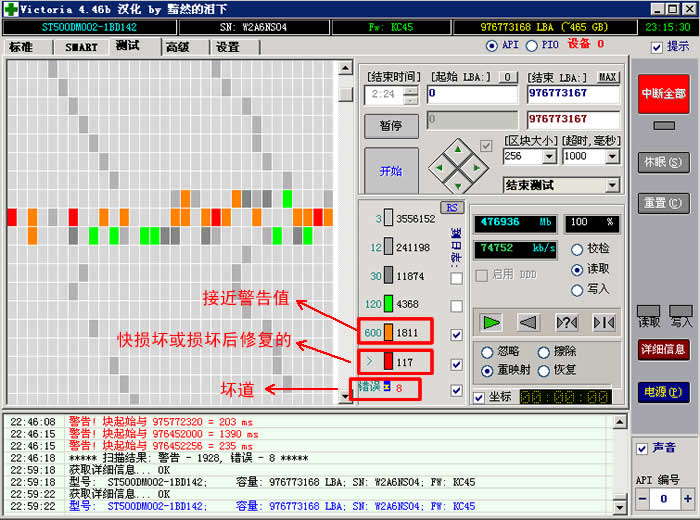Click the 结束时间 spinner arrows
The height and width of the screenshot is (520, 700).
[x=410, y=95]
